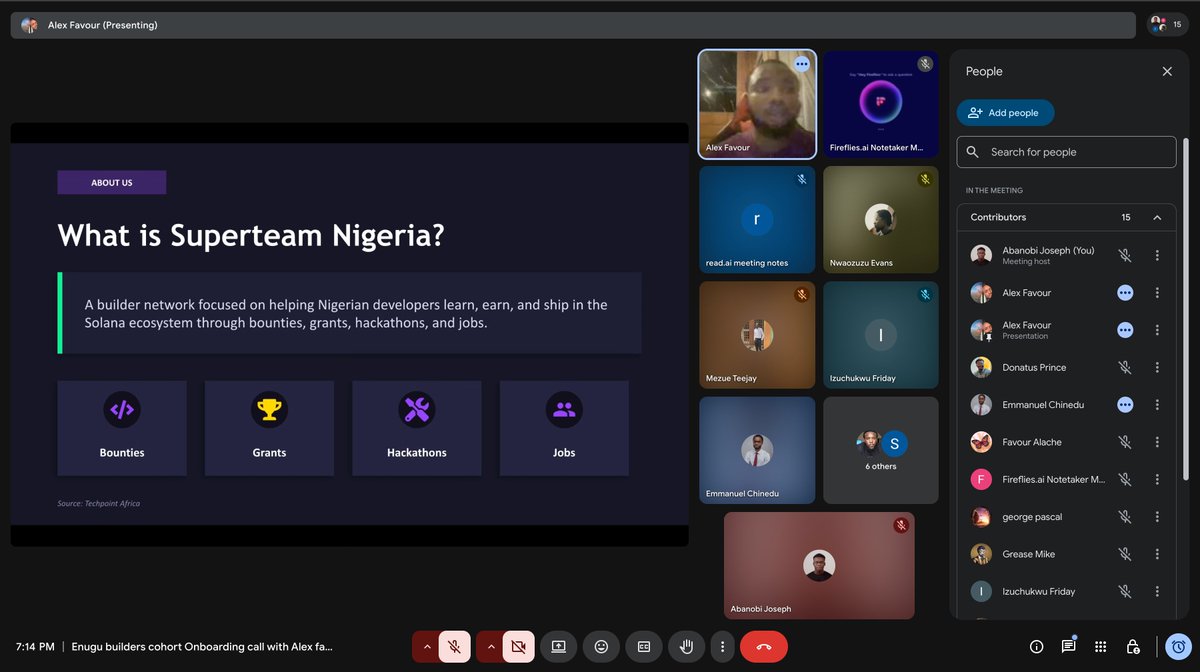Screen dimensions: 1200x672
Task: Open more options for Emmanuel Chinedu in list
Action: tap(1157, 405)
